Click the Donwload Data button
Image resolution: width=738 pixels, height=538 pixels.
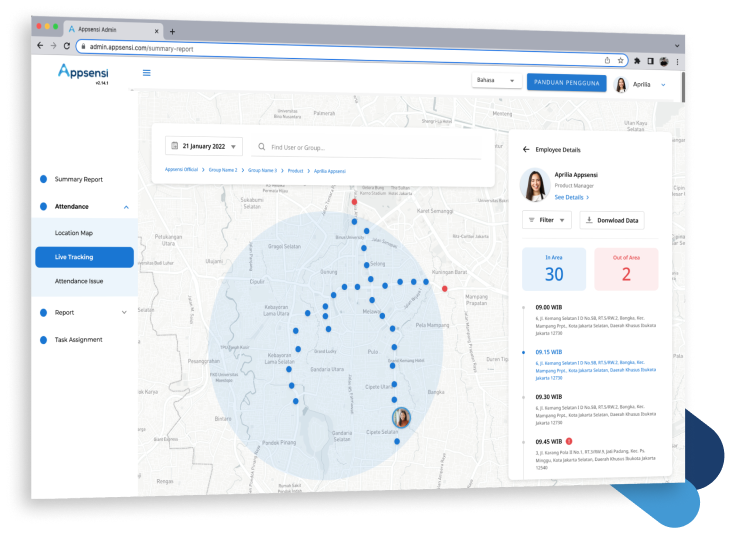[x=612, y=220]
